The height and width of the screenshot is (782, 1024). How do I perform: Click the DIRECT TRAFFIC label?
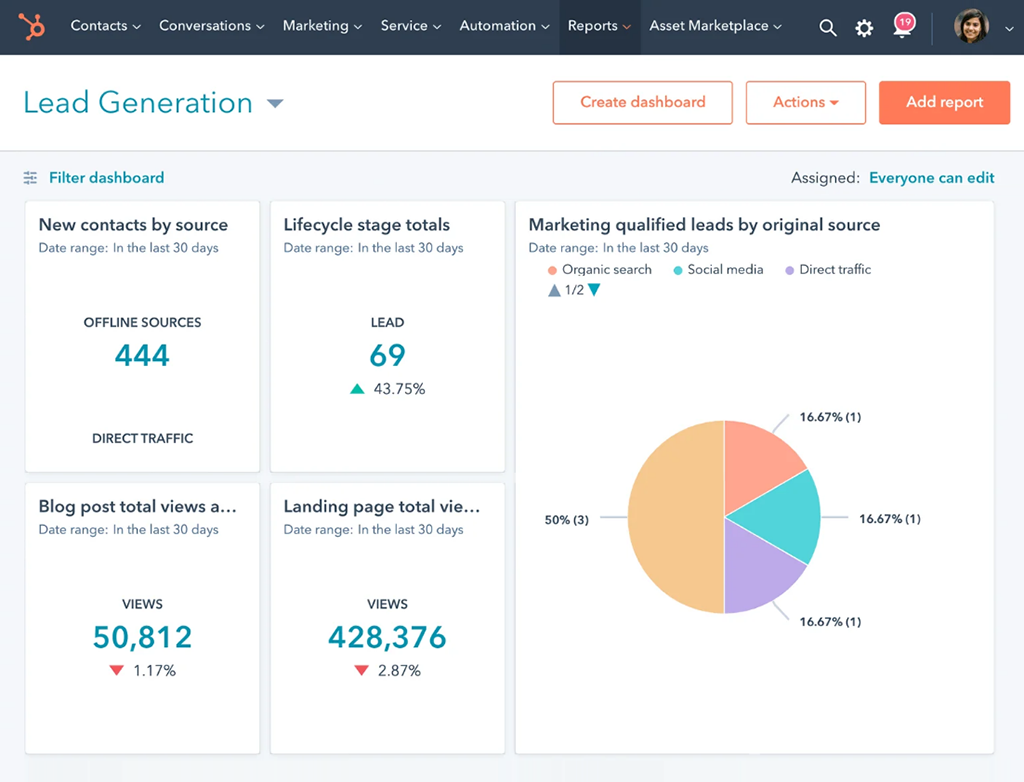pyautogui.click(x=142, y=438)
